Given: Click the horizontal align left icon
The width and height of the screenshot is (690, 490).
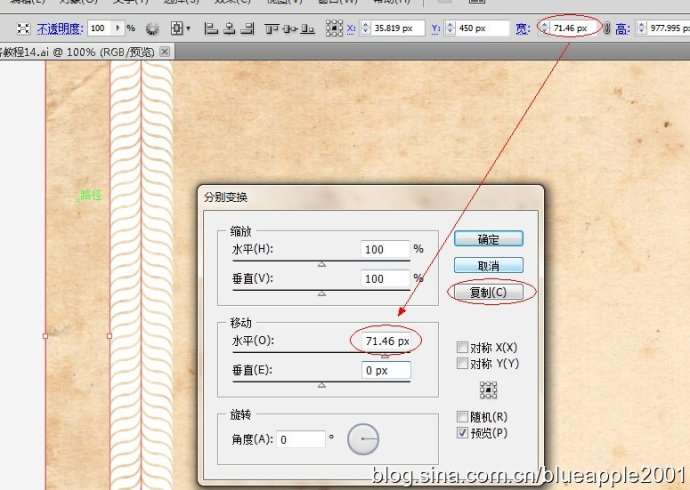Looking at the screenshot, I should click(211, 29).
